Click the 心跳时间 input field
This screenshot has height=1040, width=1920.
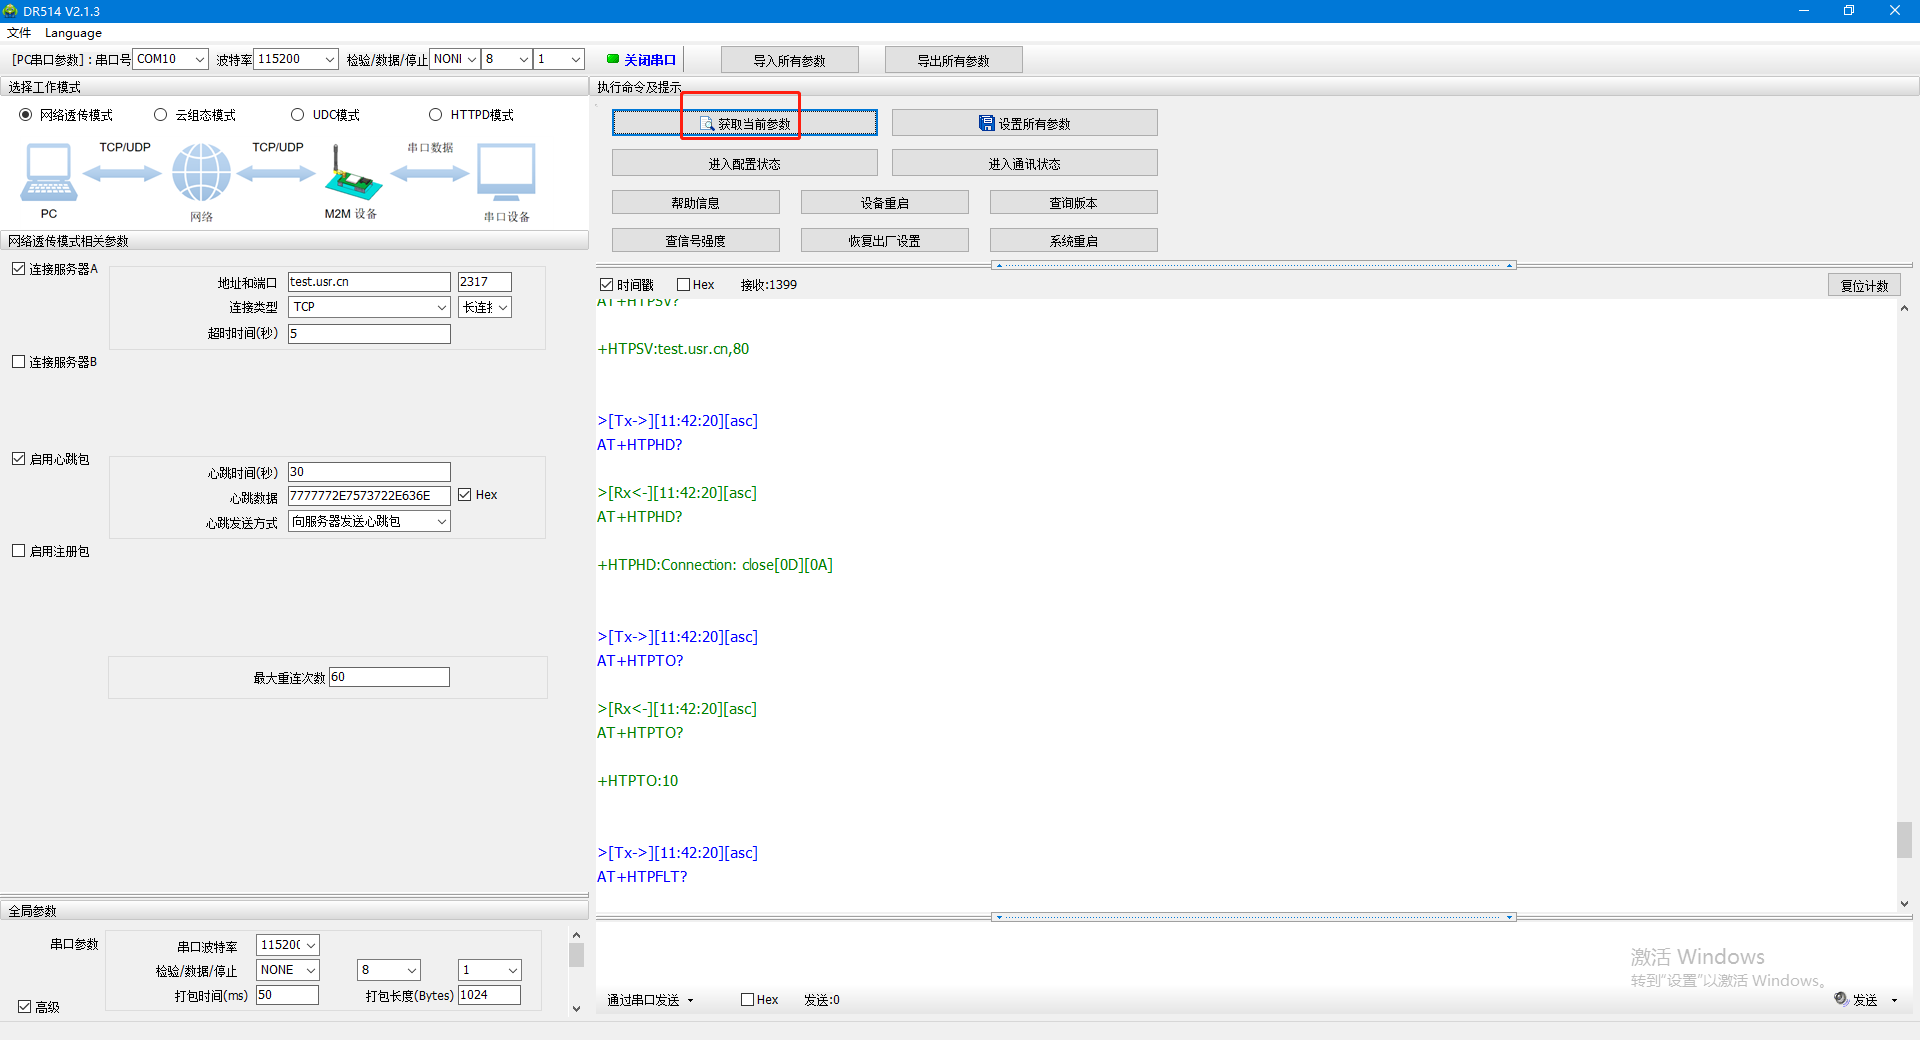369,472
